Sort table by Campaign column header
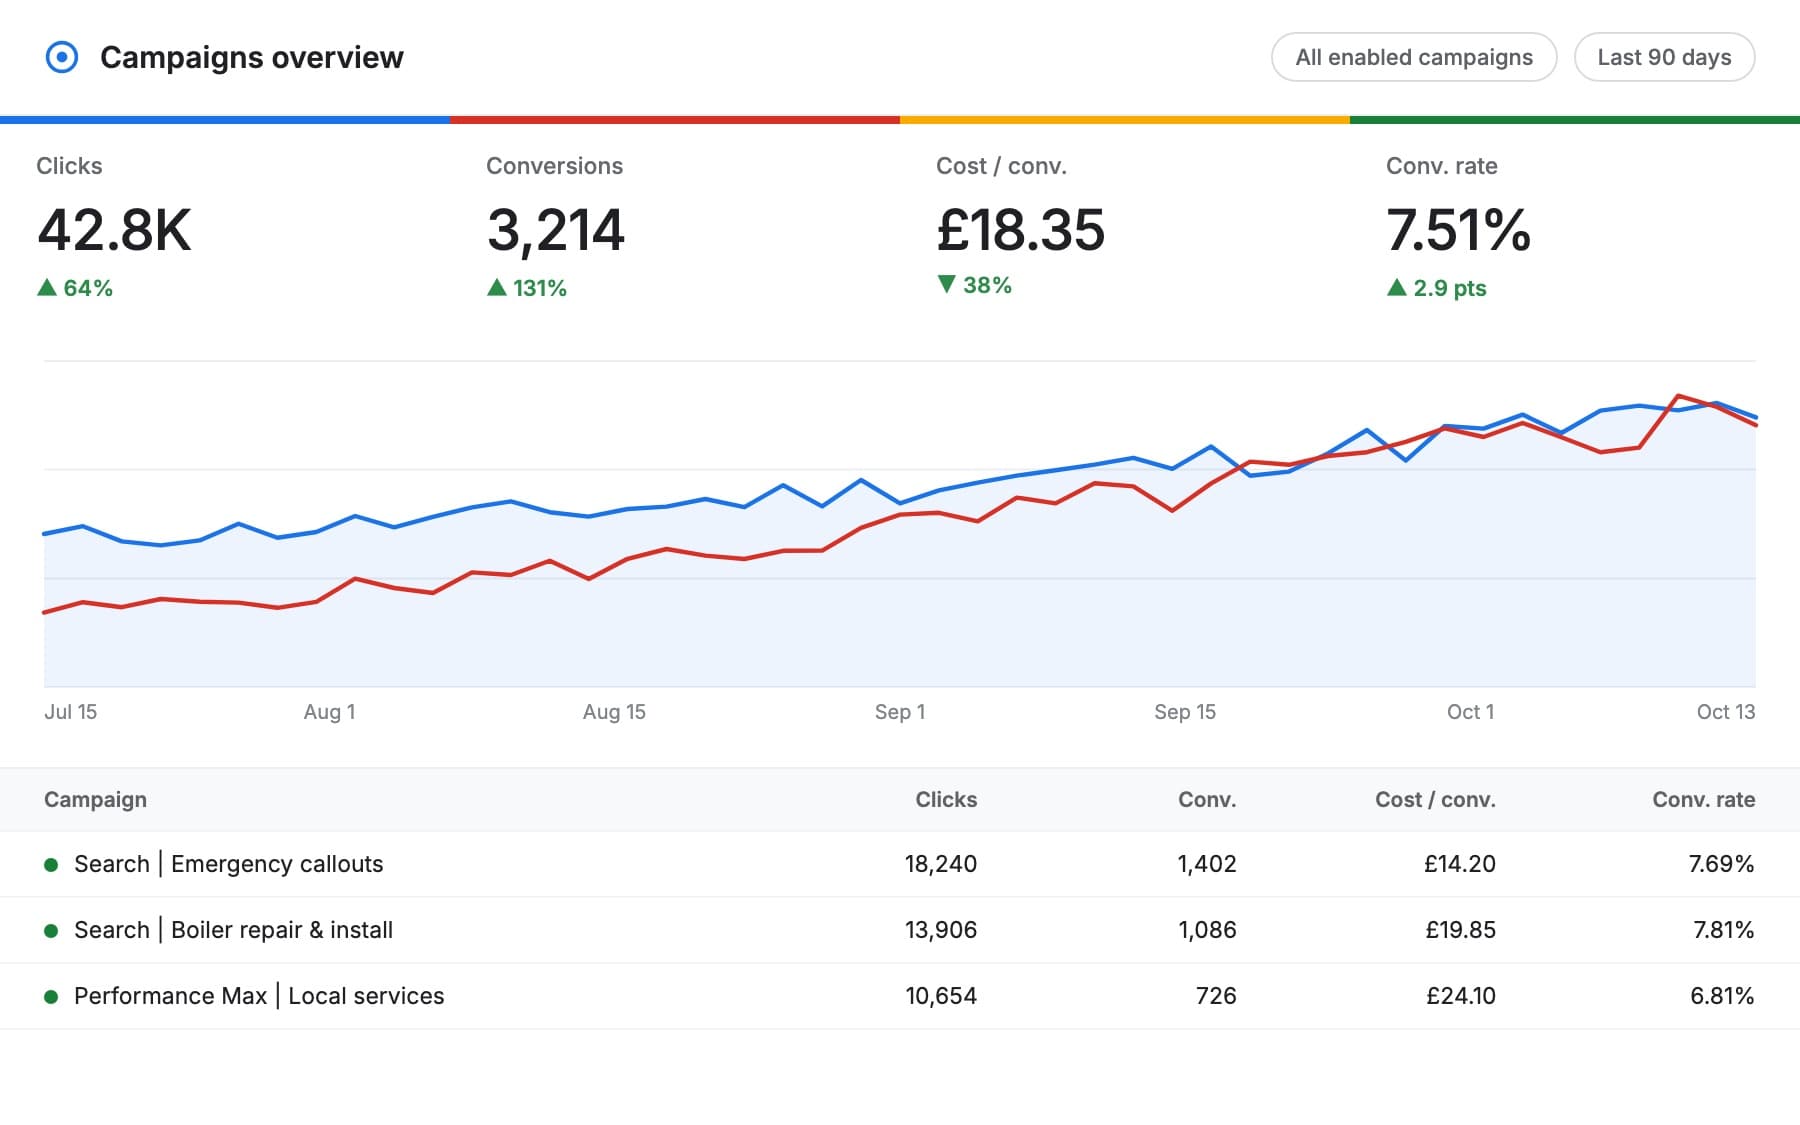Screen dimensions: 1800x1125 tap(95, 799)
